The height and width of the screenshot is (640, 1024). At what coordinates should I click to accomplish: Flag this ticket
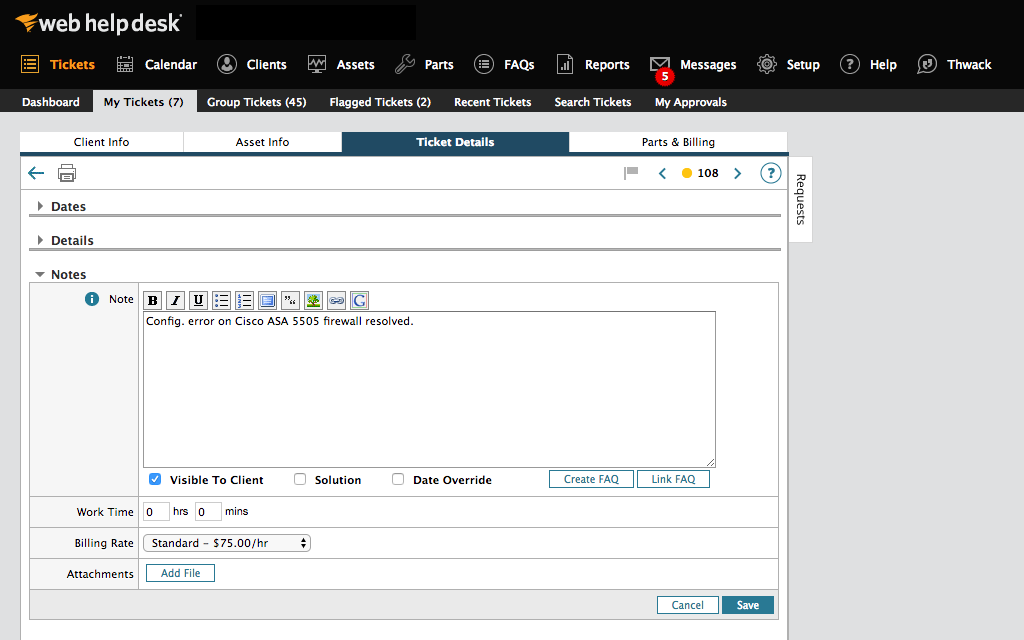(x=630, y=172)
